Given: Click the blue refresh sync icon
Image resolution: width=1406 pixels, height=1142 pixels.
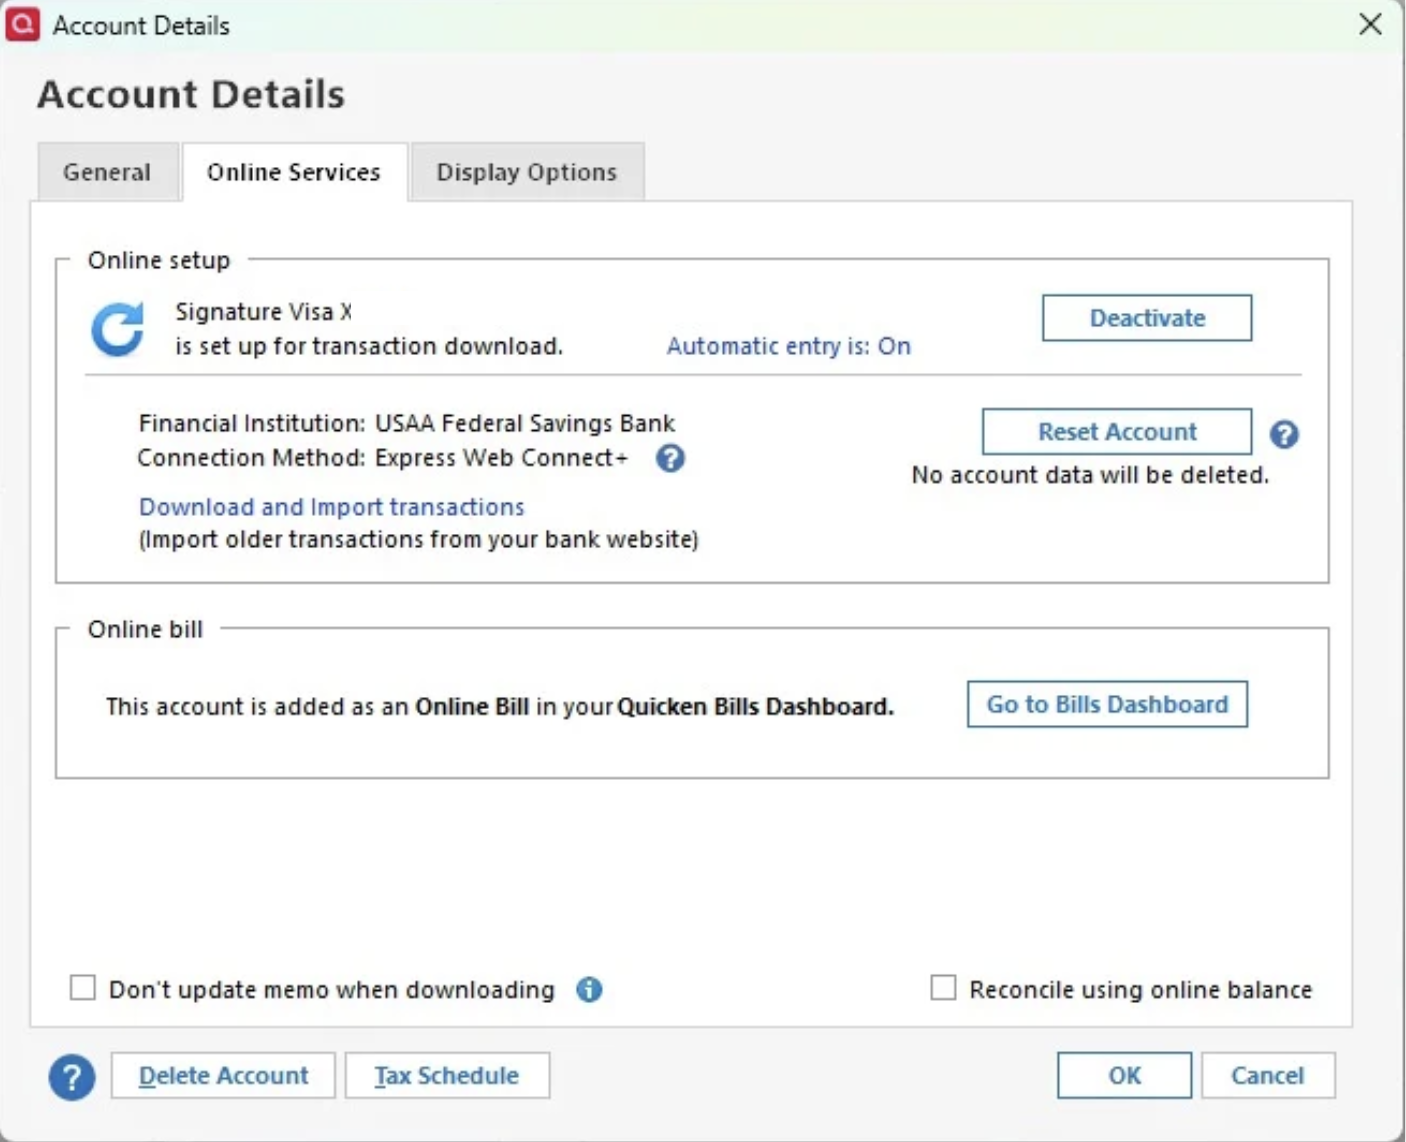Looking at the screenshot, I should click(118, 330).
